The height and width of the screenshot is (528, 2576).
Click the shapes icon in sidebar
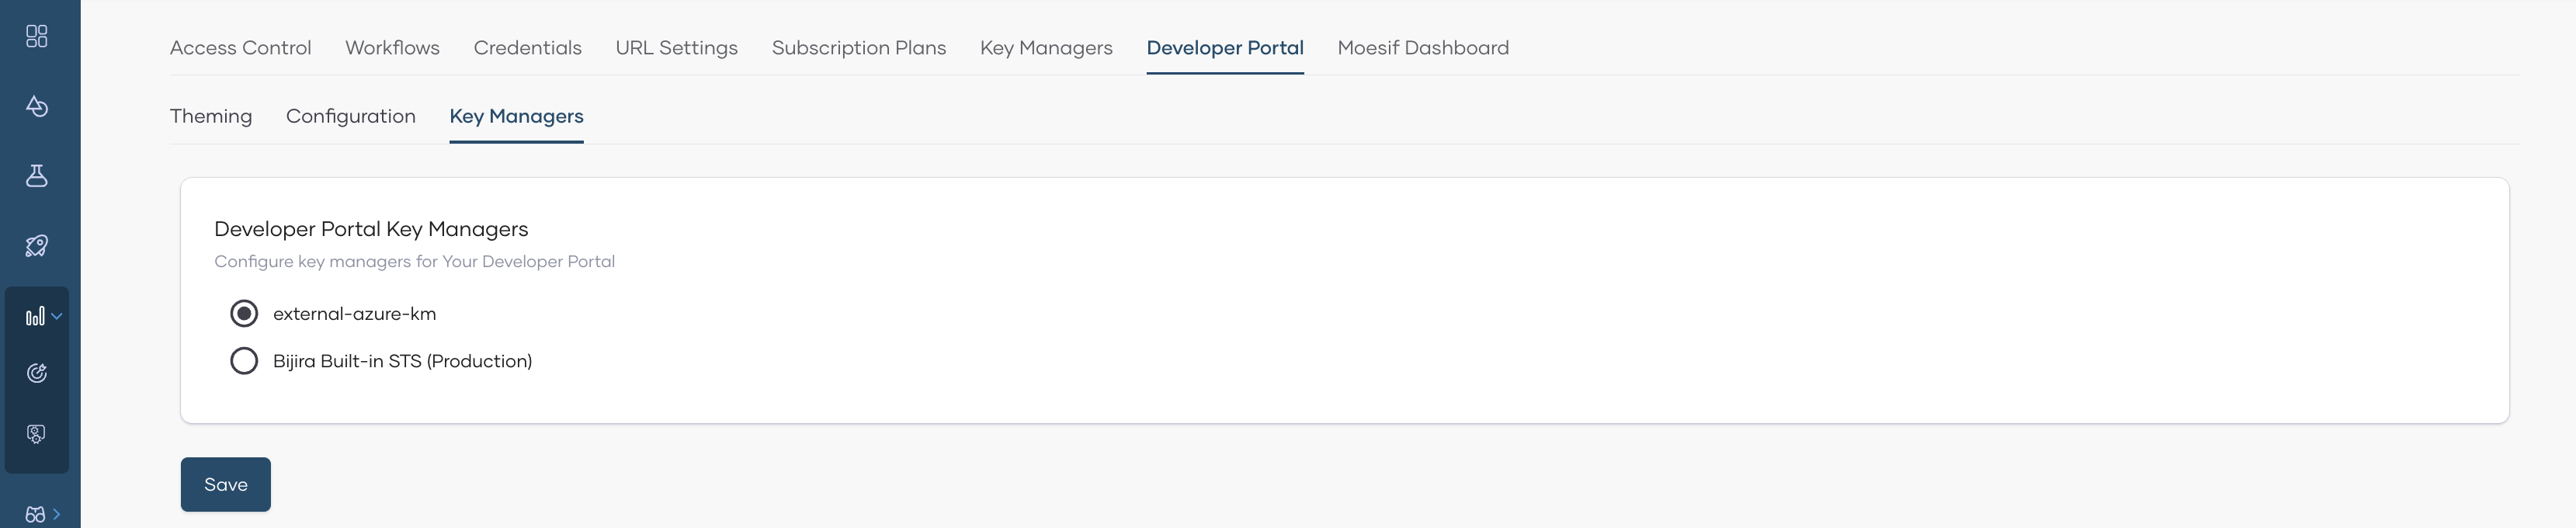coord(37,106)
